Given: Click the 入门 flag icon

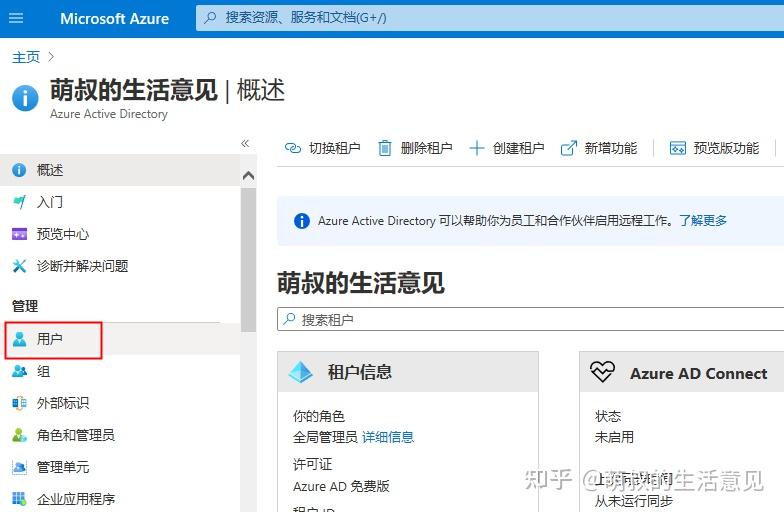Looking at the screenshot, I should click(19, 202).
